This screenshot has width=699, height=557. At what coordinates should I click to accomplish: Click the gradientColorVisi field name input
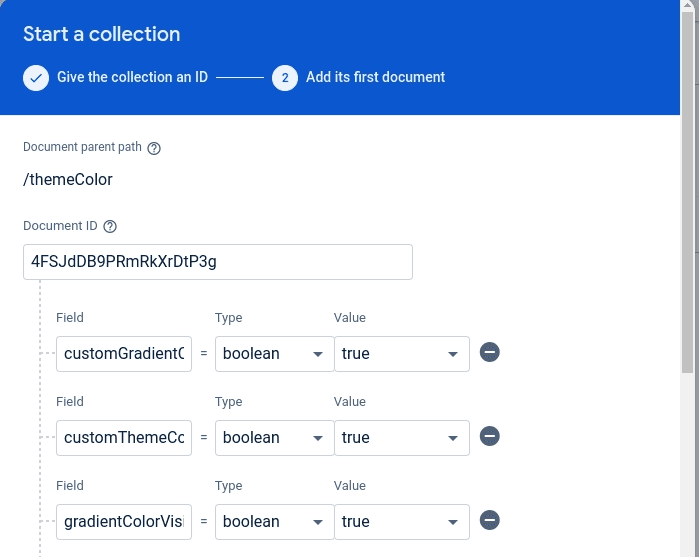tap(124, 522)
